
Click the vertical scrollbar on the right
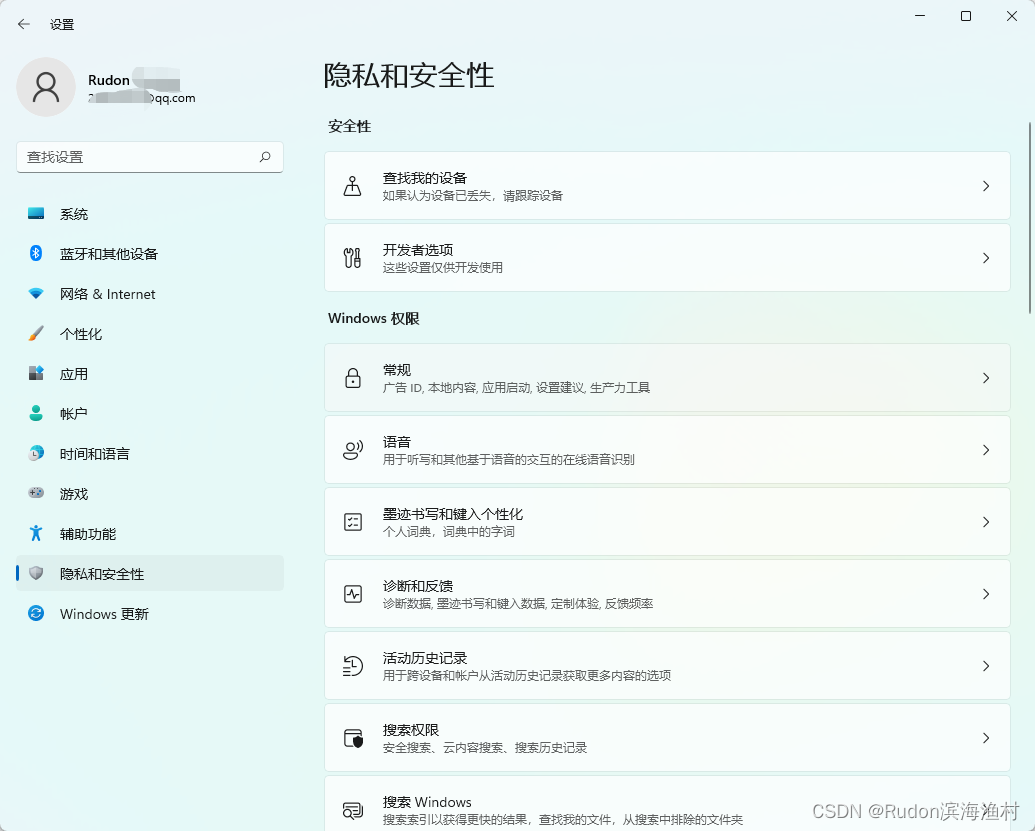click(1030, 218)
